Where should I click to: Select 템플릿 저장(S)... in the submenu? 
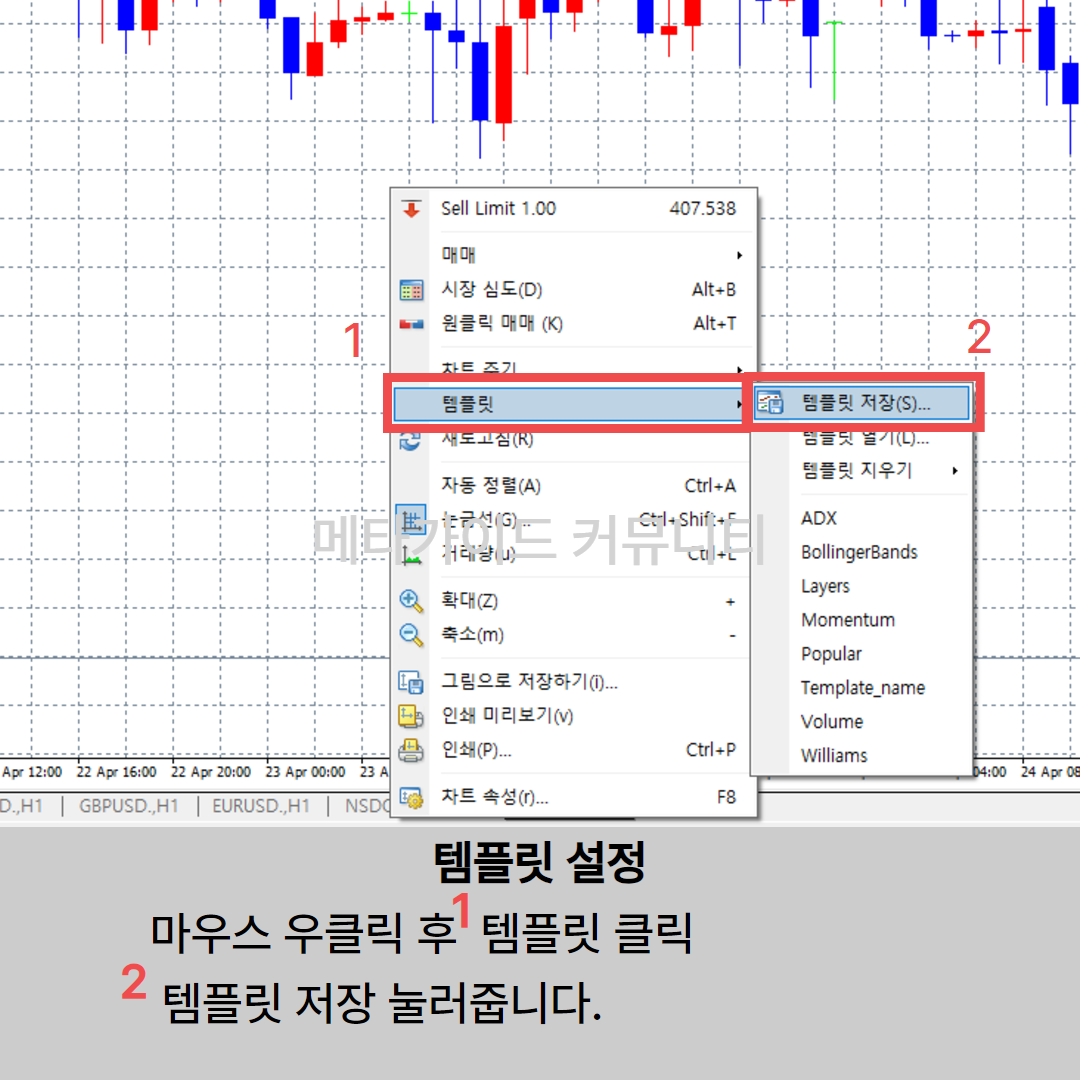coord(865,403)
